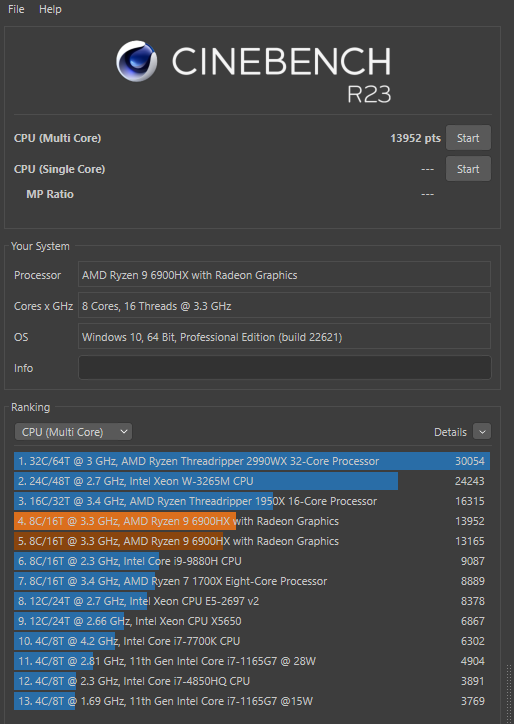Click the score 3769 in ranking
The width and height of the screenshot is (514, 724).
click(473, 701)
